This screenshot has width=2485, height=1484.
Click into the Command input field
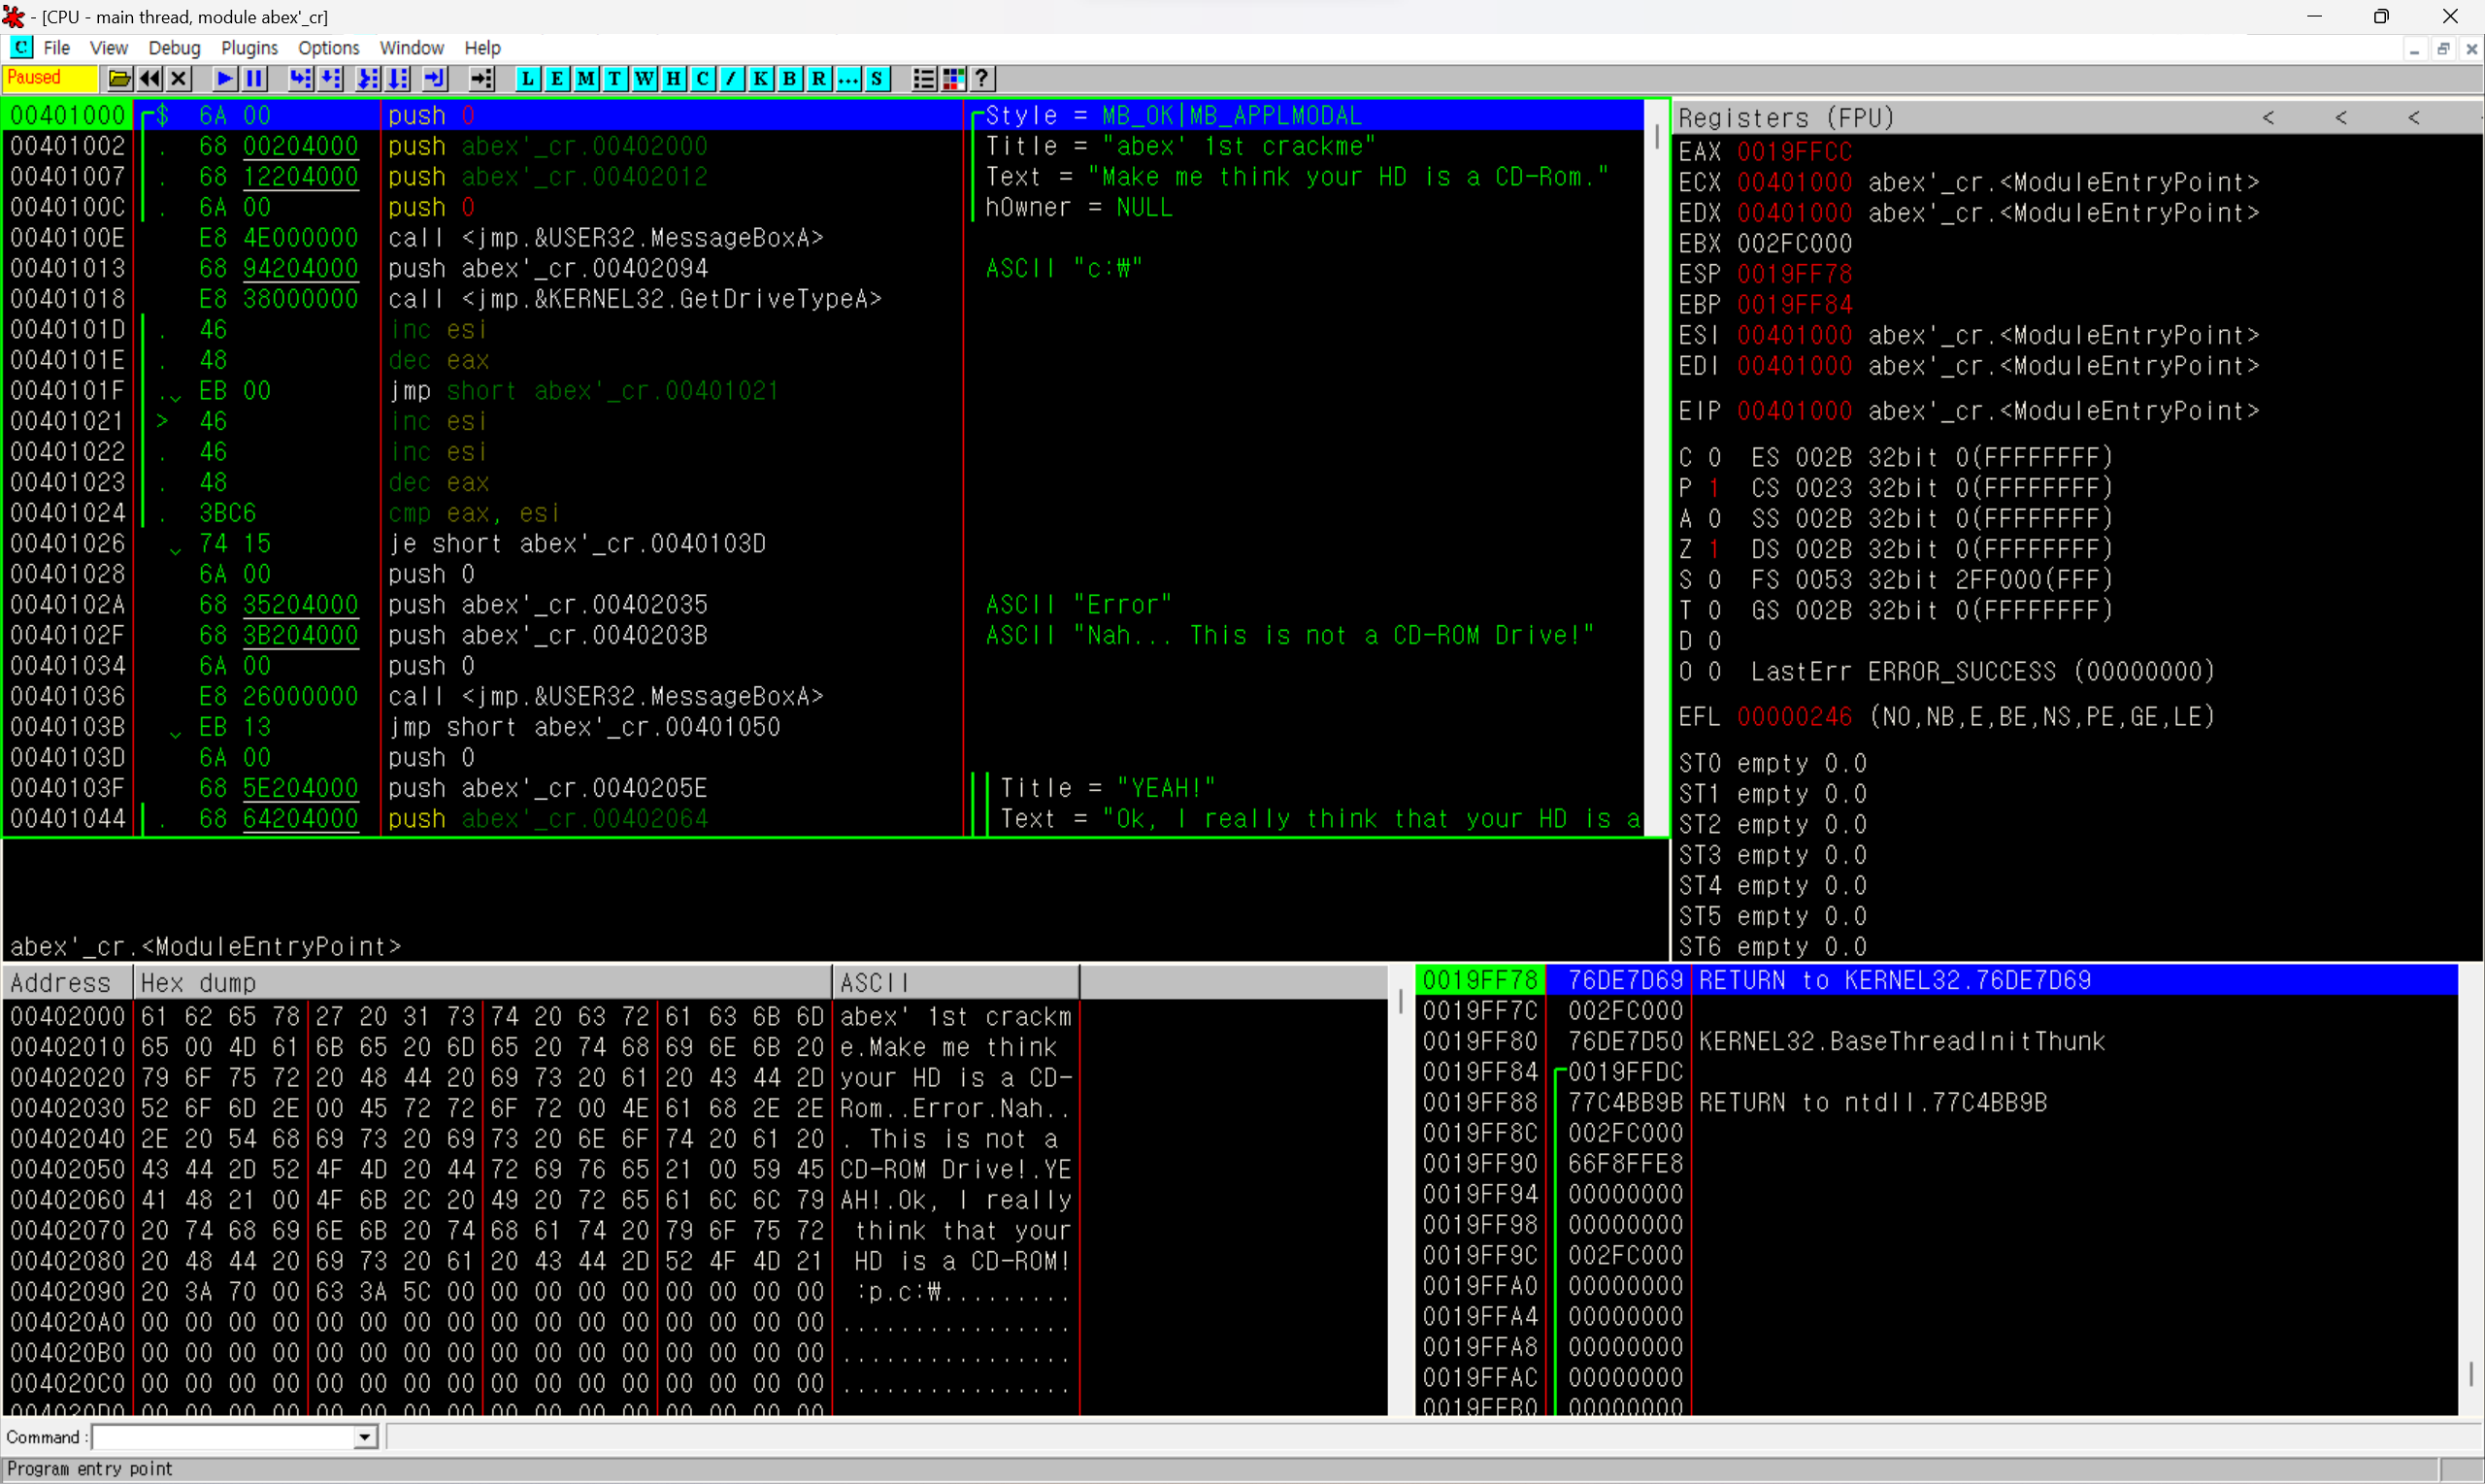point(223,1437)
